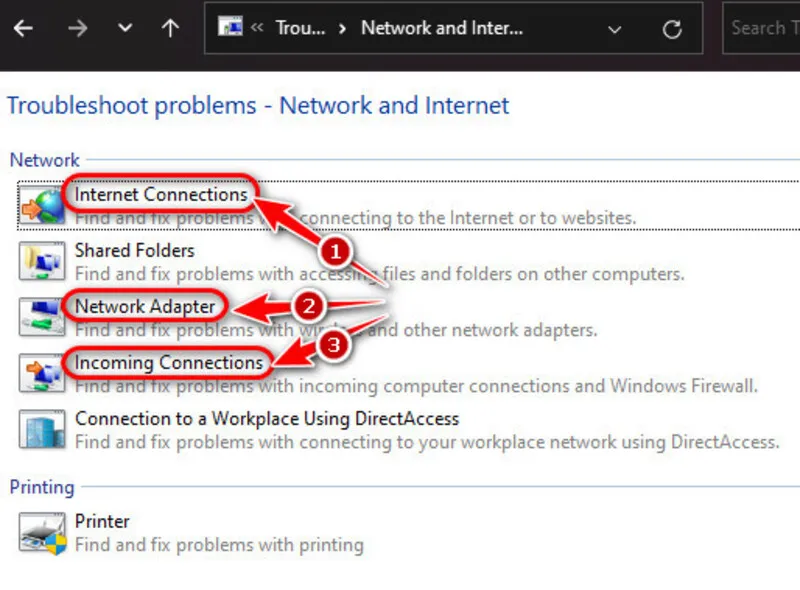Click the Search Troubleshooting input box
Viewport: 800px width, 590px height.
point(762,28)
